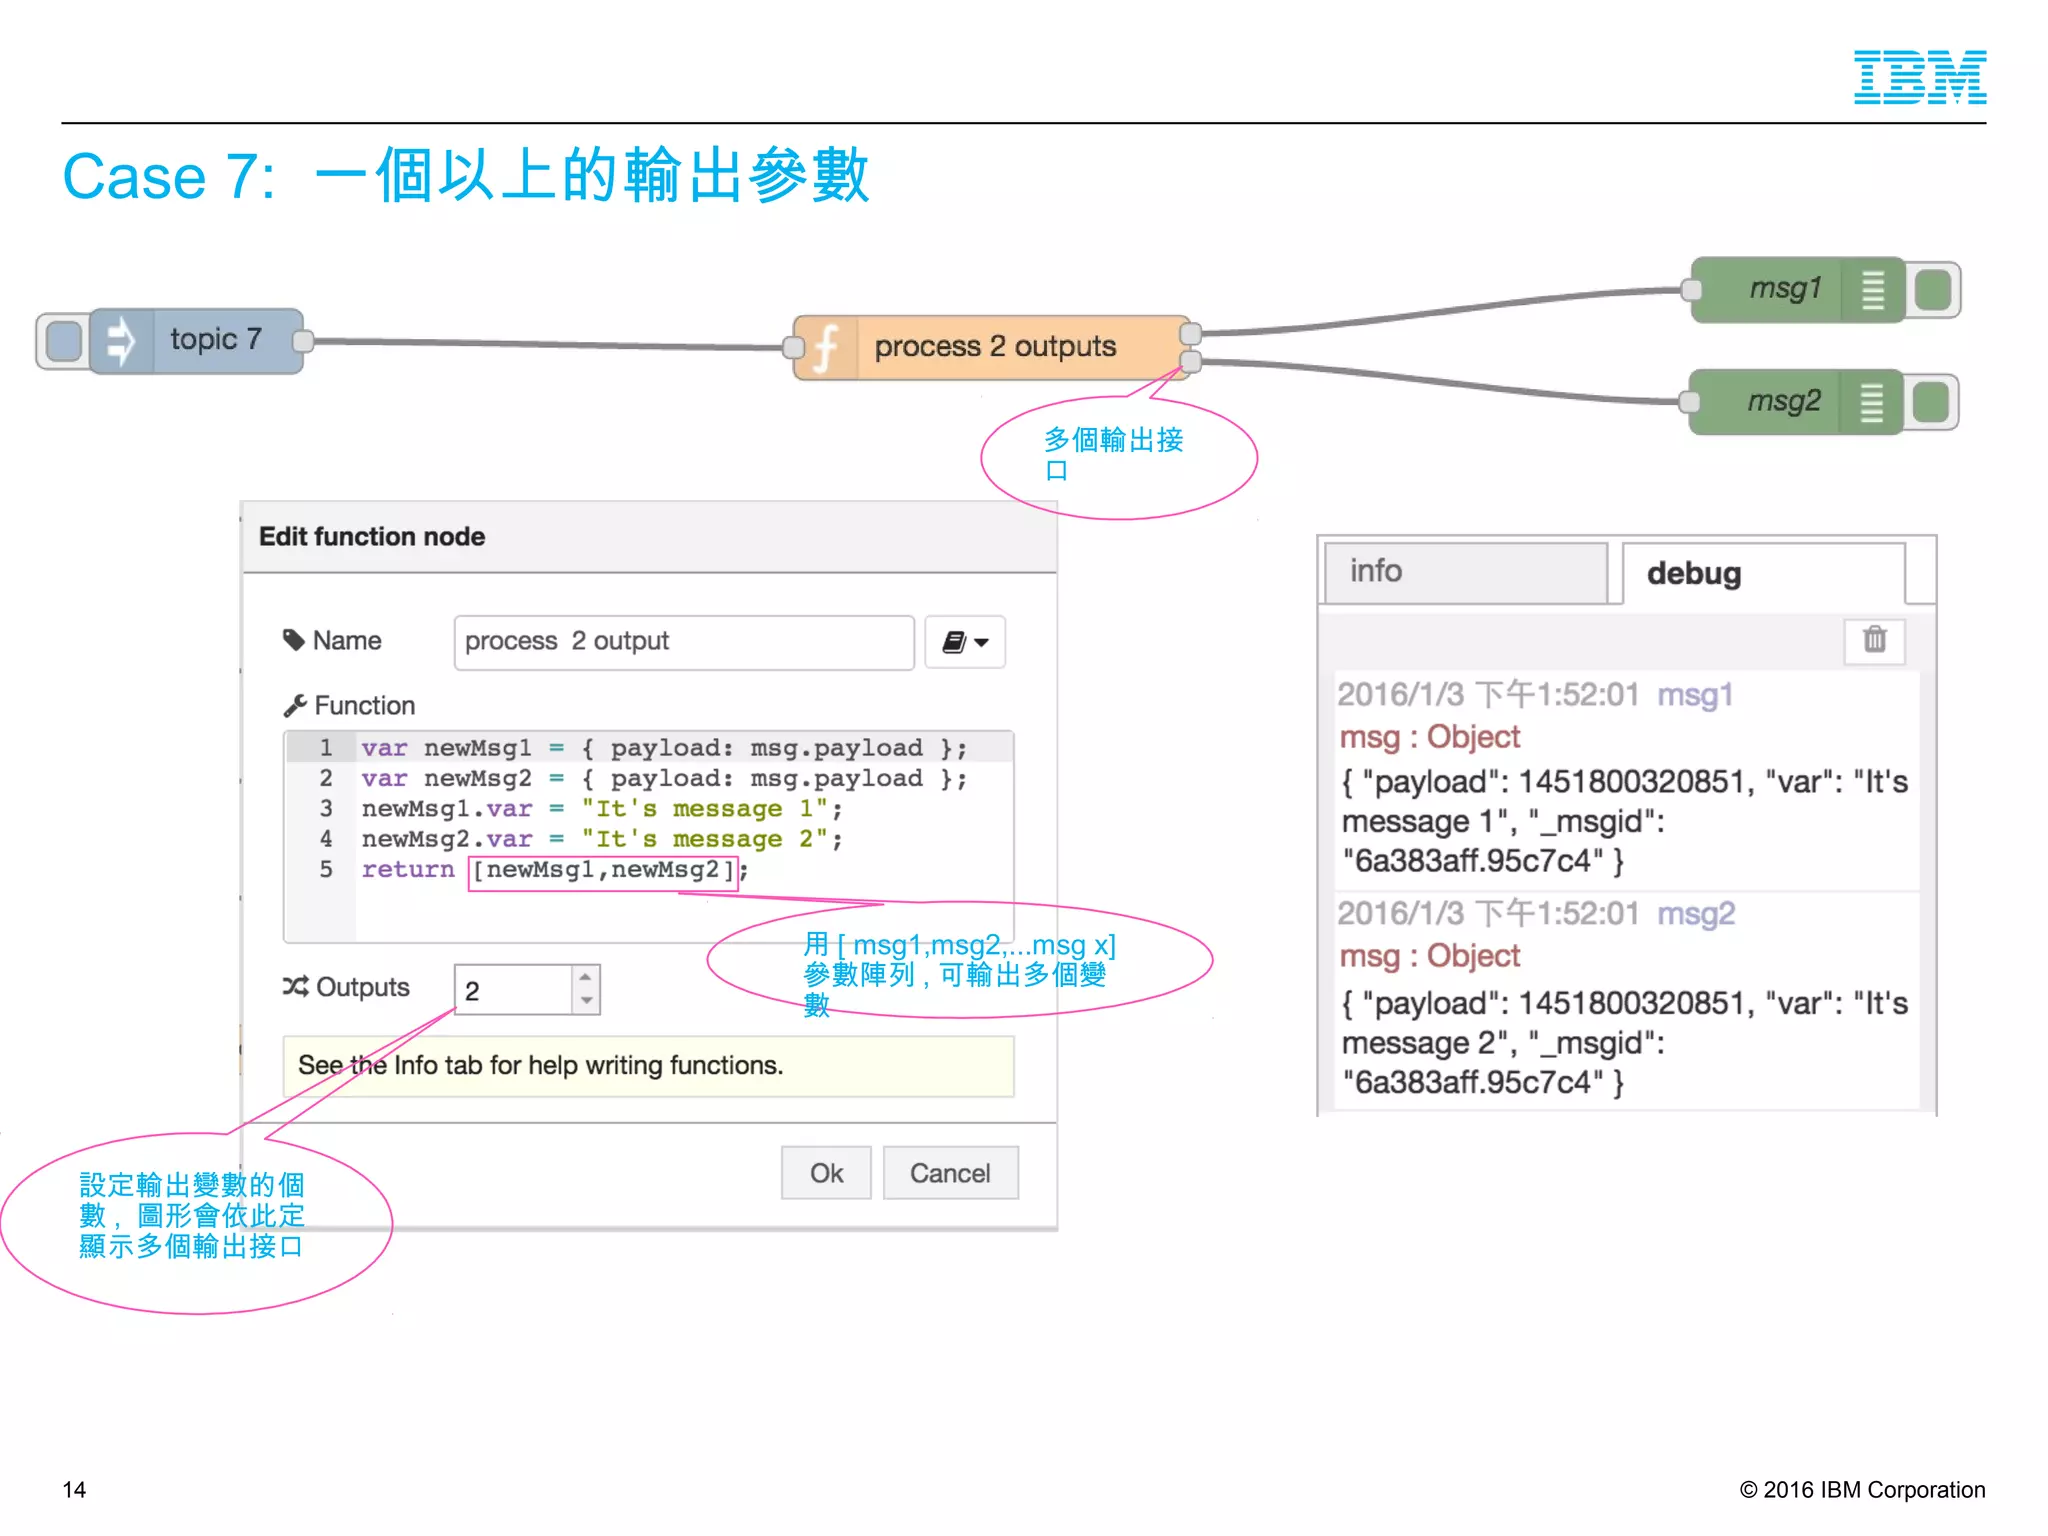Click the Name input field
This screenshot has height=1536, width=2048.
coord(683,642)
